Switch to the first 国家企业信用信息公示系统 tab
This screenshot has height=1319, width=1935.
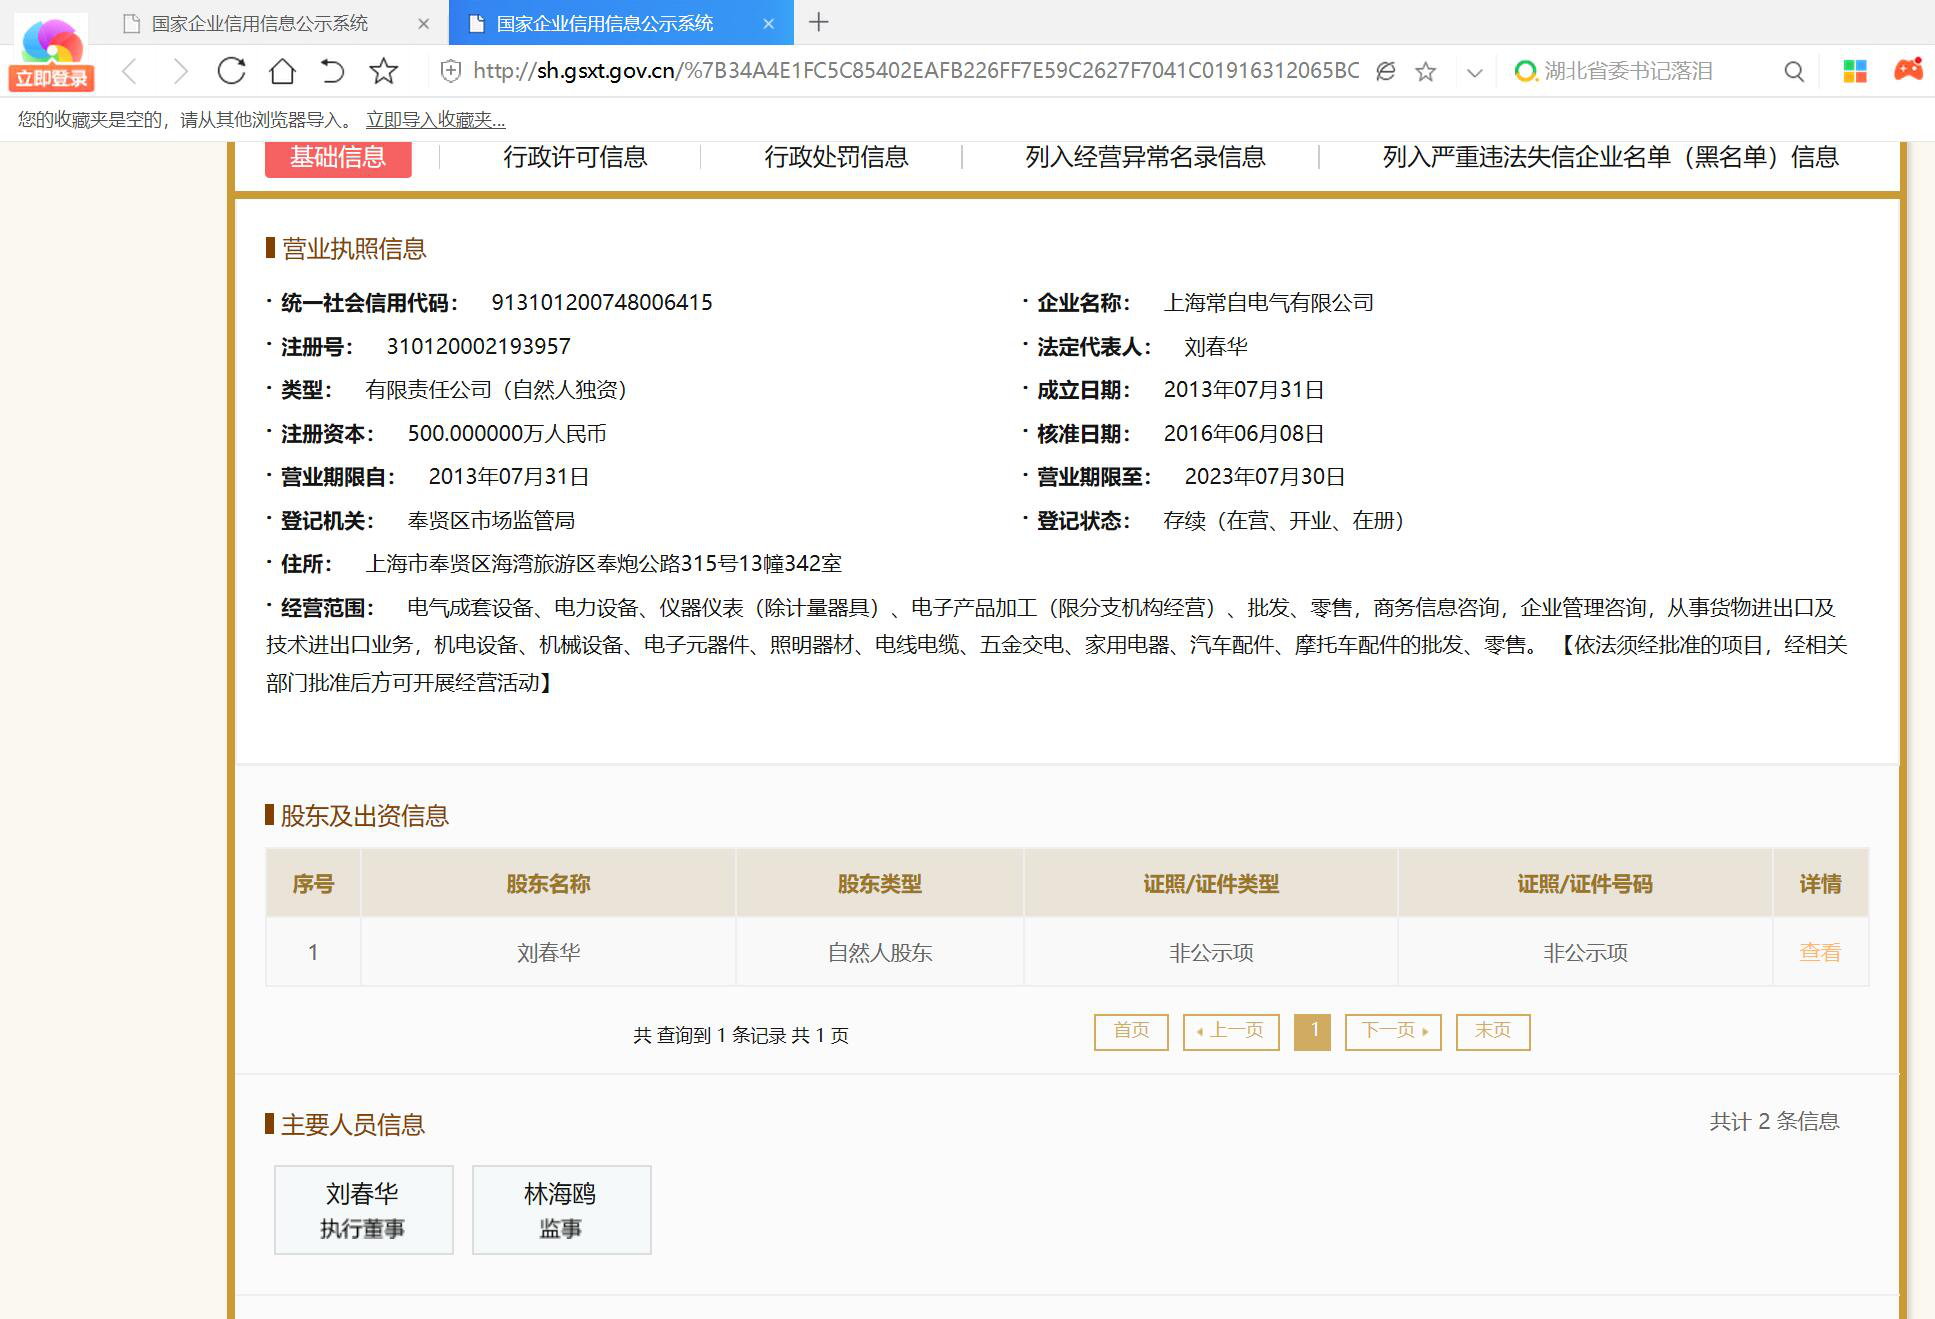(x=260, y=23)
